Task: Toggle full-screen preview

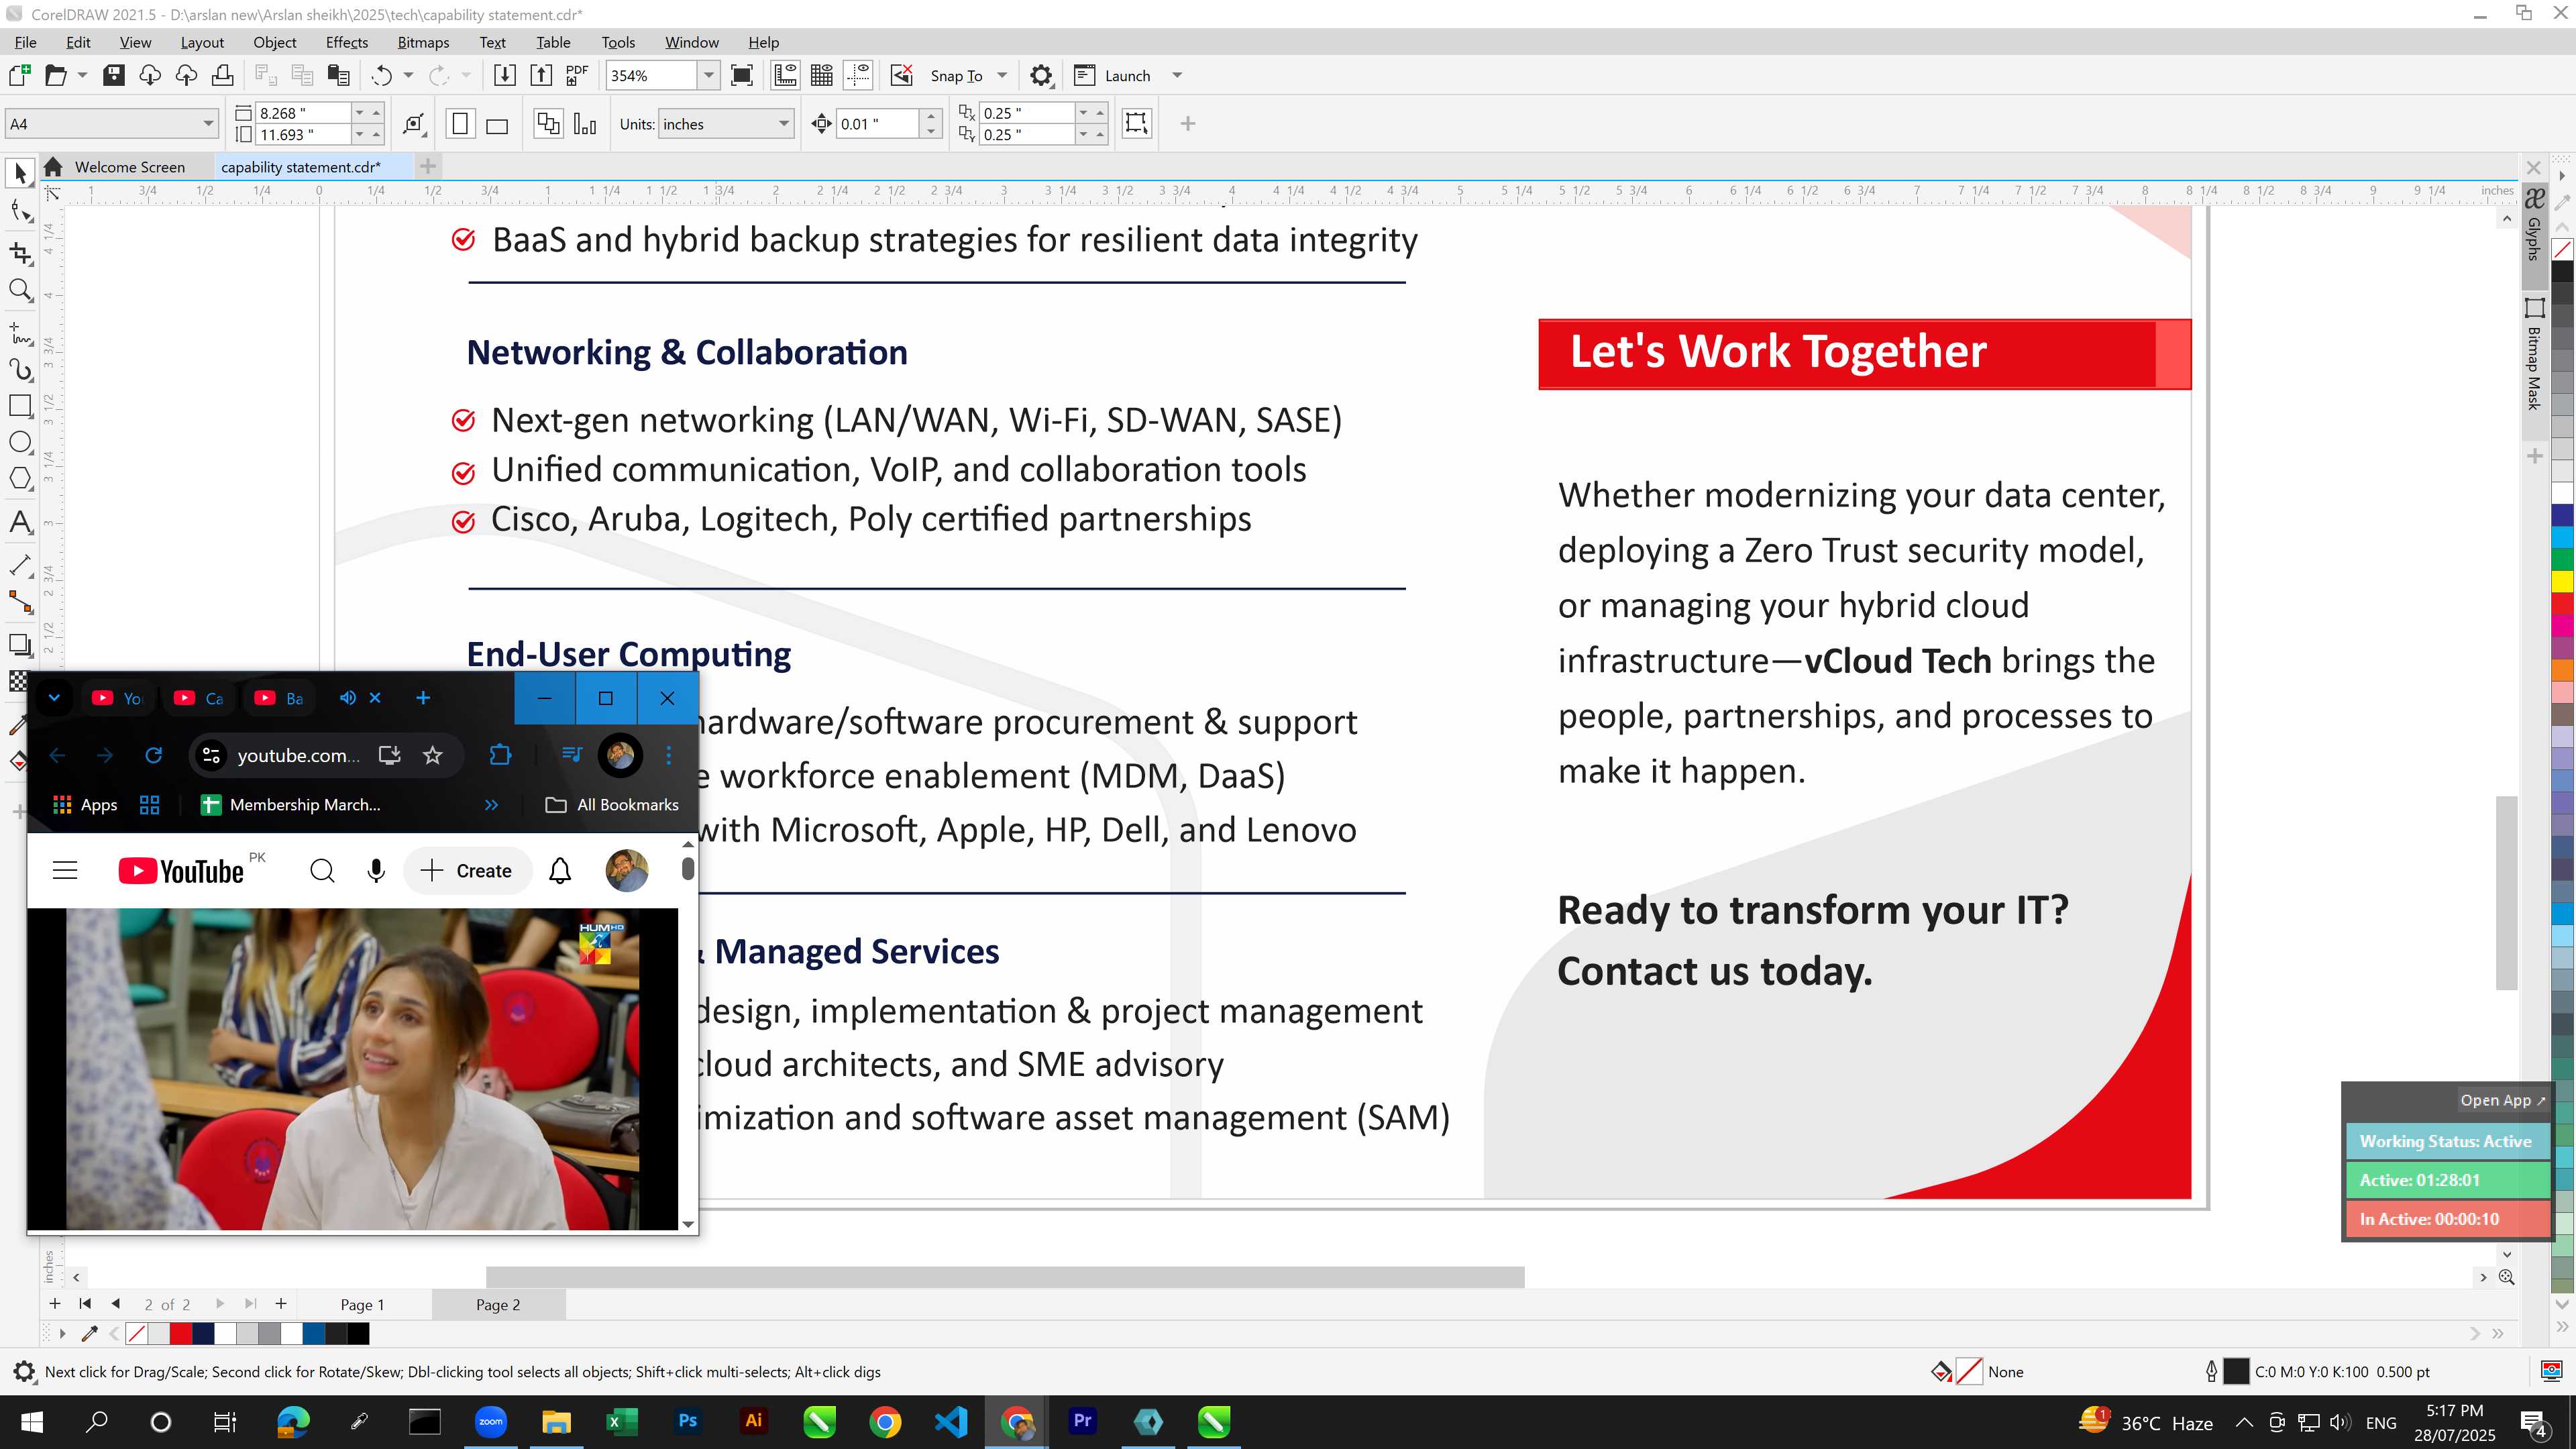Action: 742,76
